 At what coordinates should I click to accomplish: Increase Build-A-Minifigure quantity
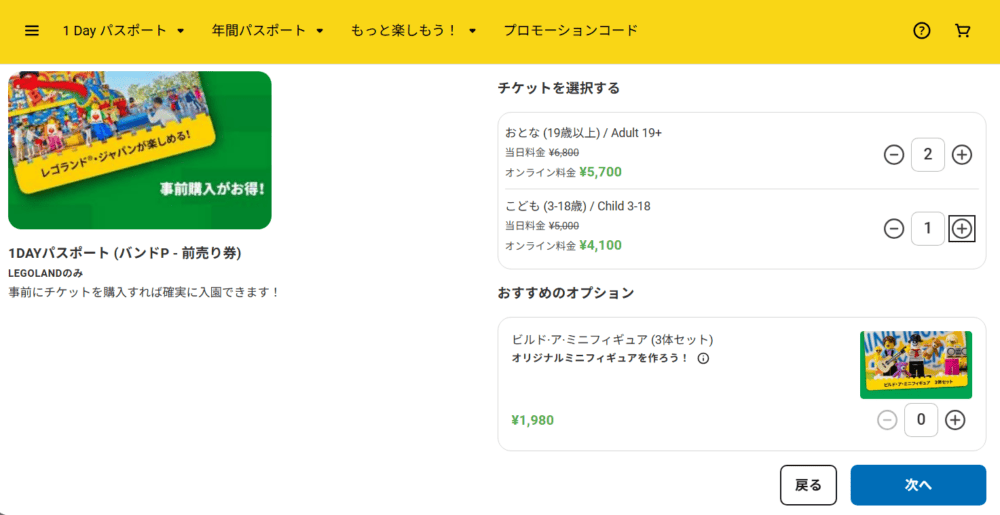955,420
